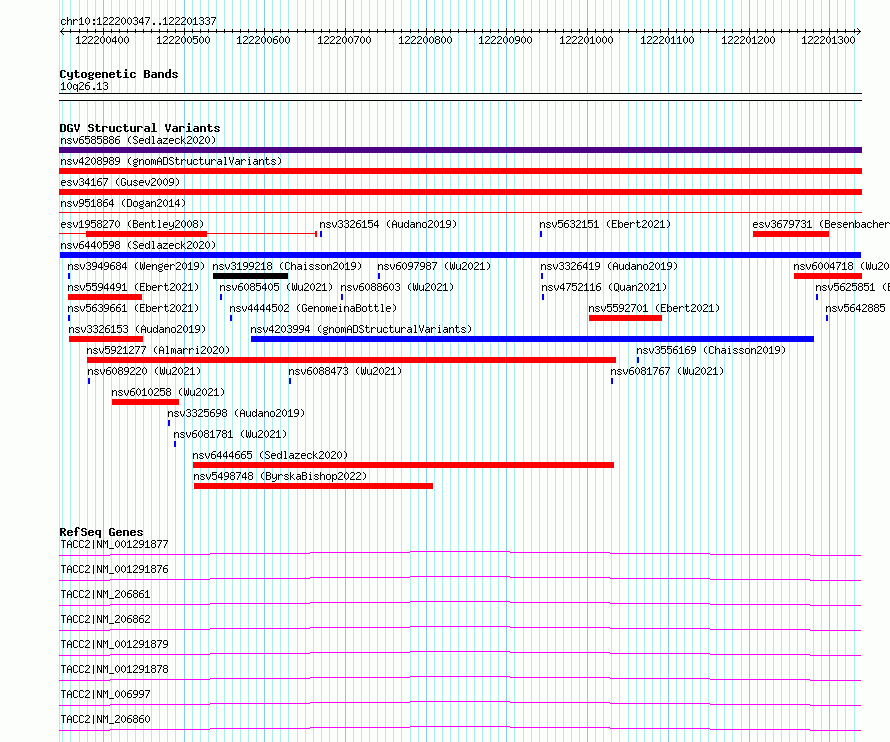
Task: Select the red nsv5498748 feature bar
Action: point(313,486)
